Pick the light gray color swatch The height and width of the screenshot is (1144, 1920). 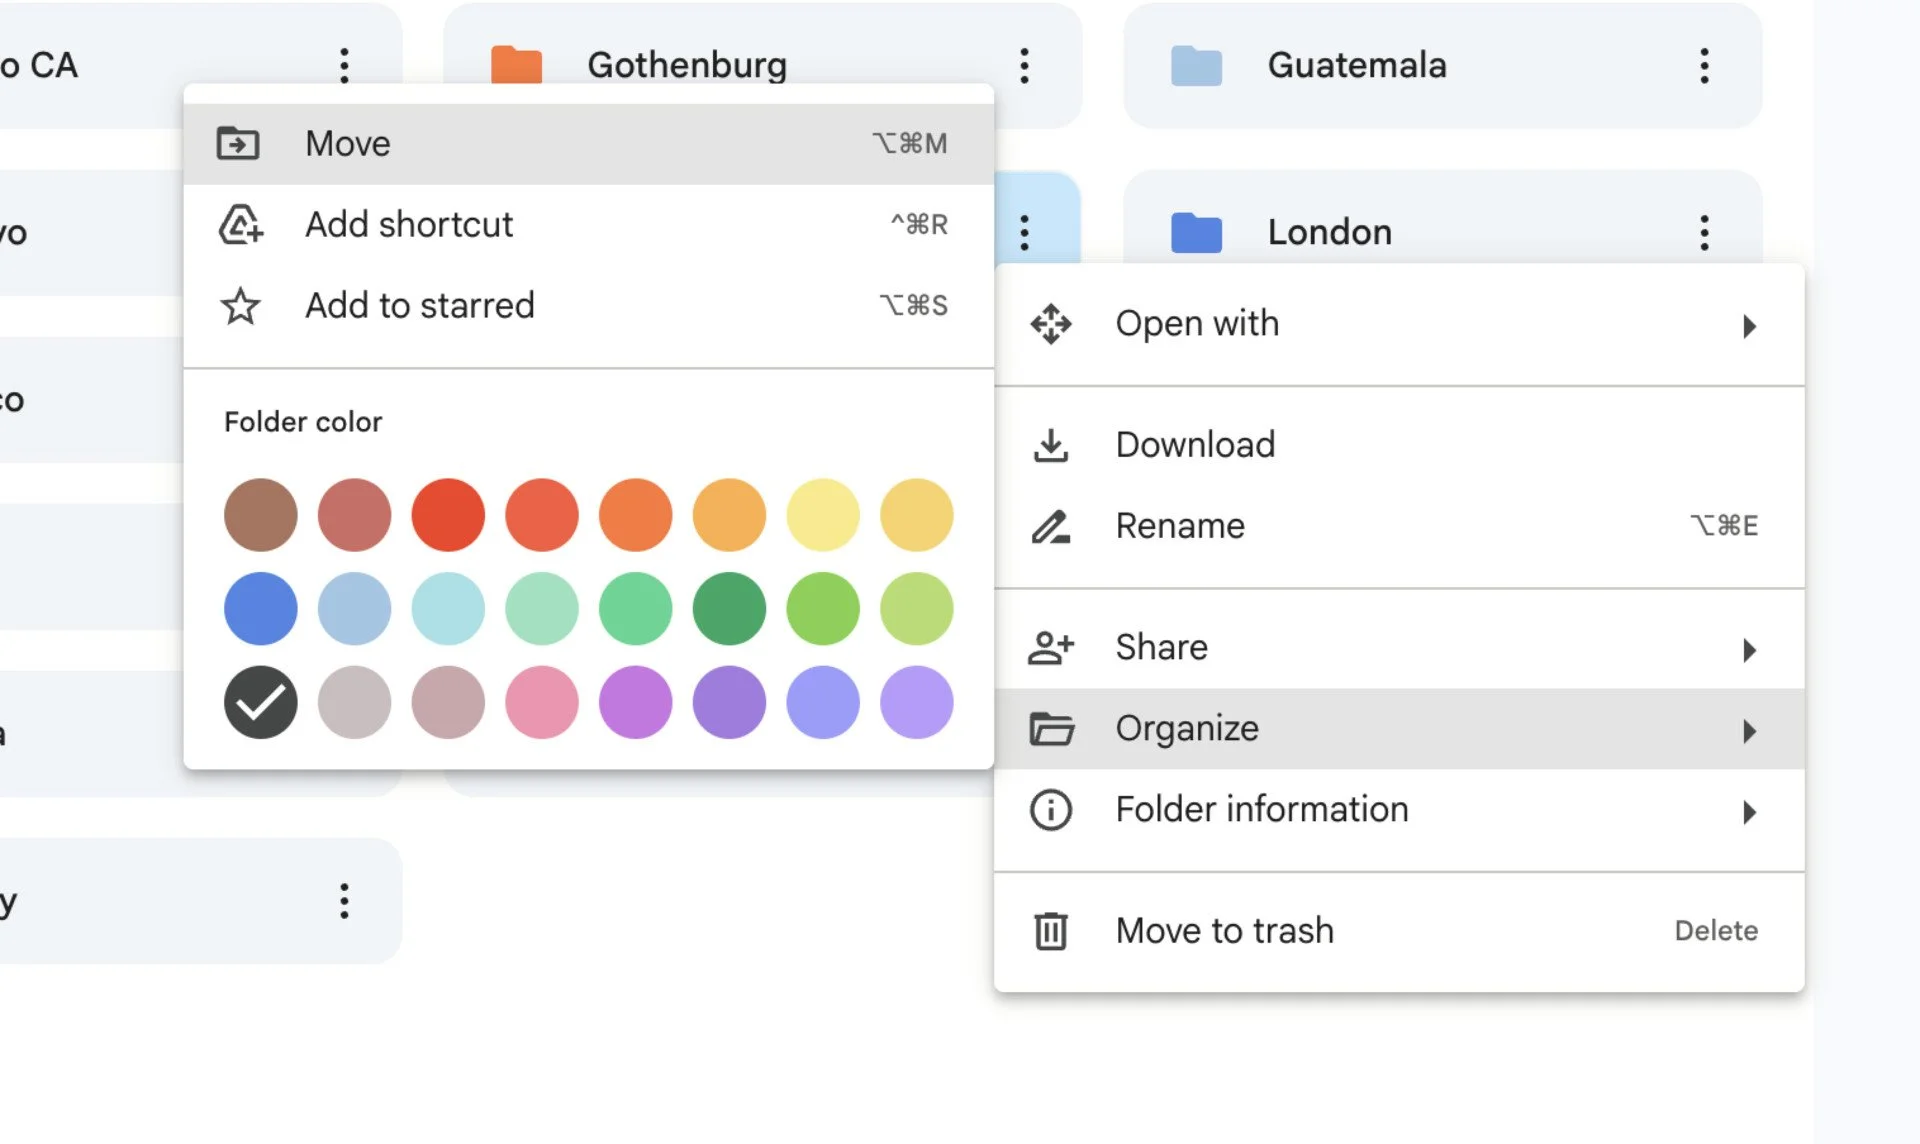point(354,703)
